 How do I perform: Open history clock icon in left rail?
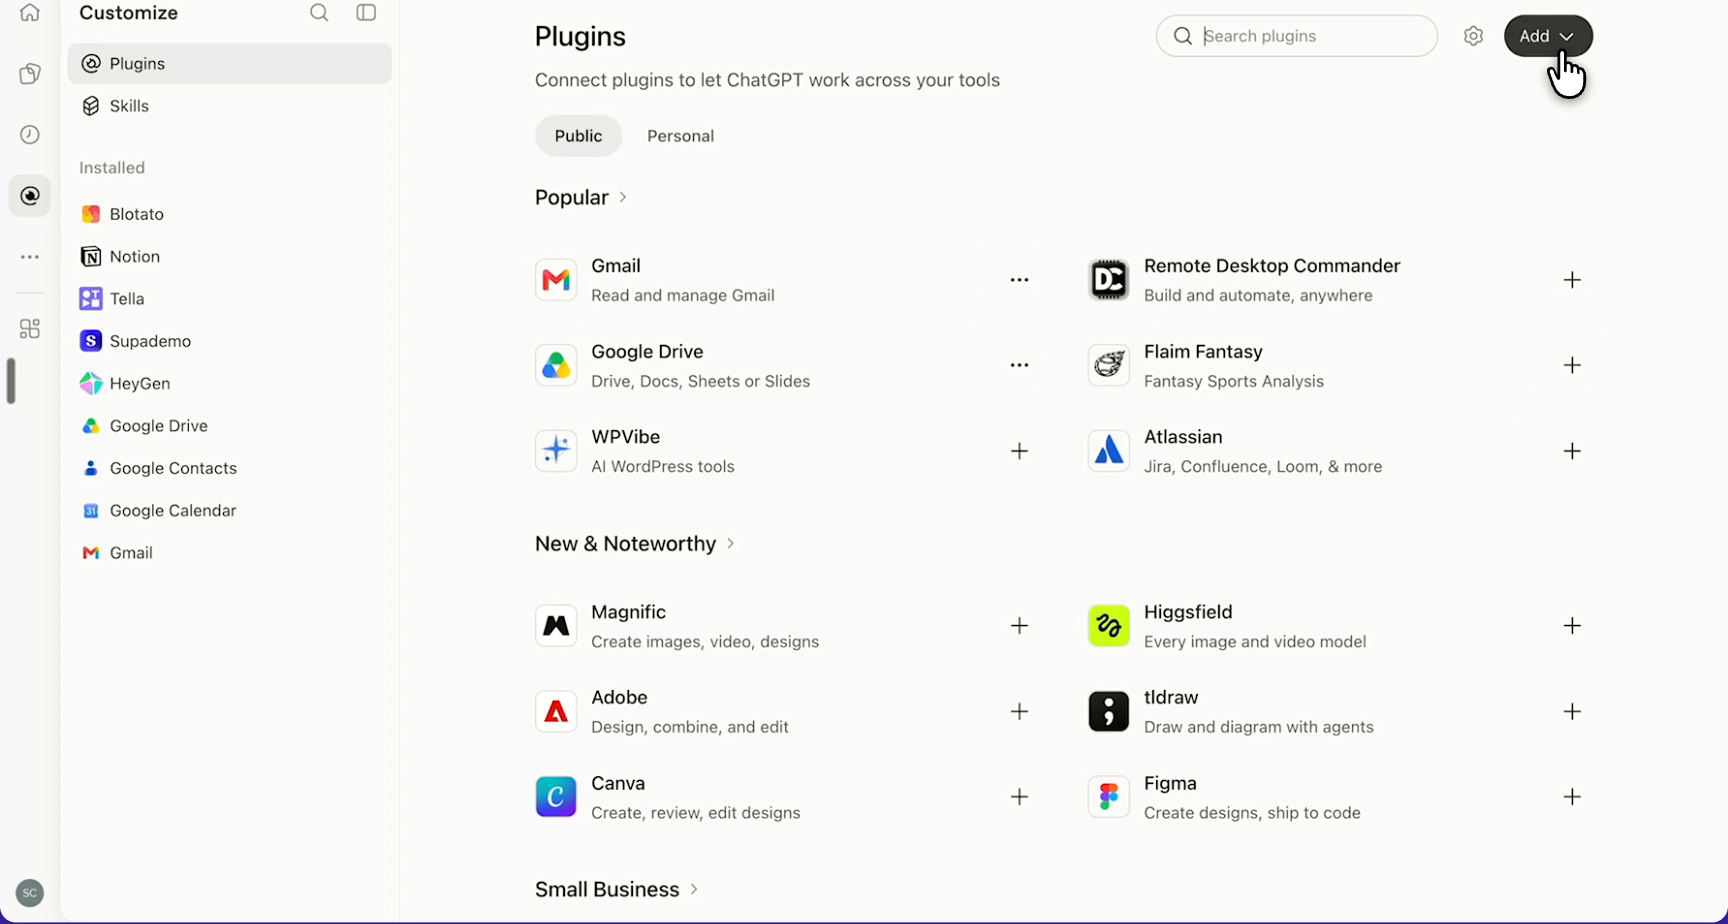[30, 135]
